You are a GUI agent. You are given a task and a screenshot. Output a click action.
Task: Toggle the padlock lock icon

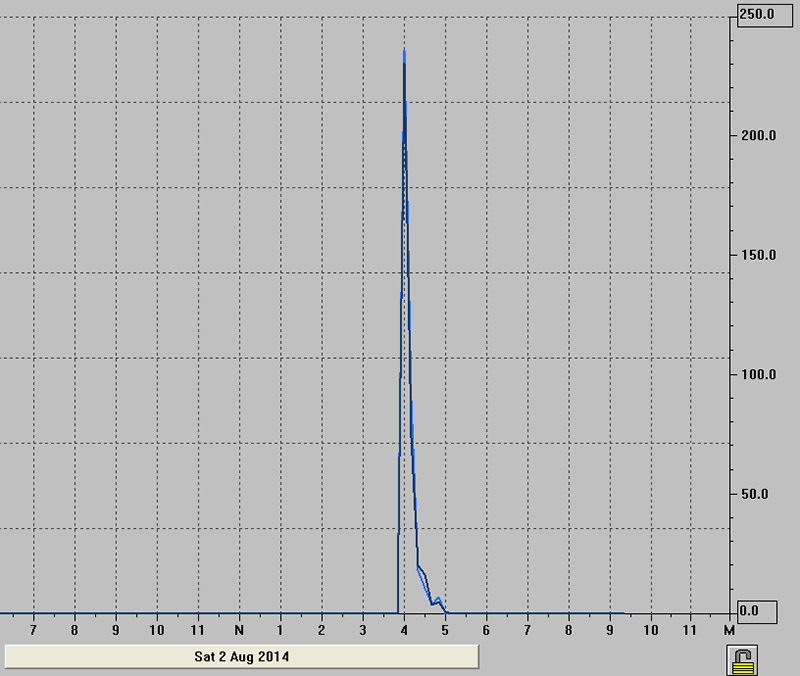click(x=742, y=660)
